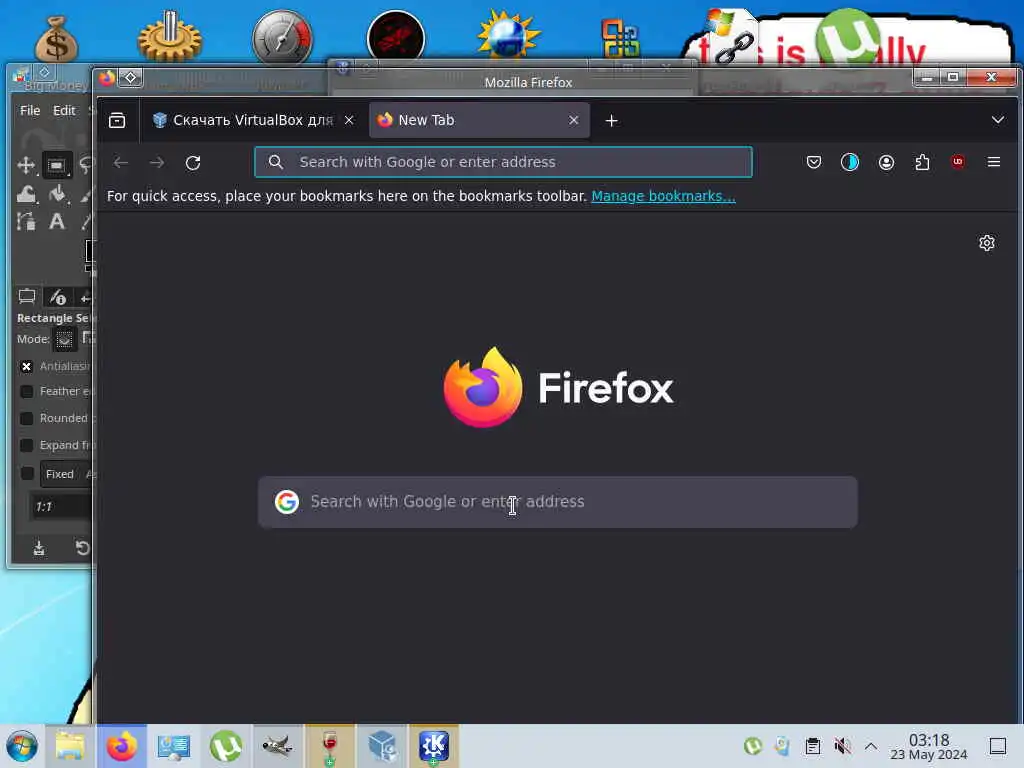Screen dimensions: 1024x768
Task: Expand the list all tabs chevron
Action: click(998, 120)
